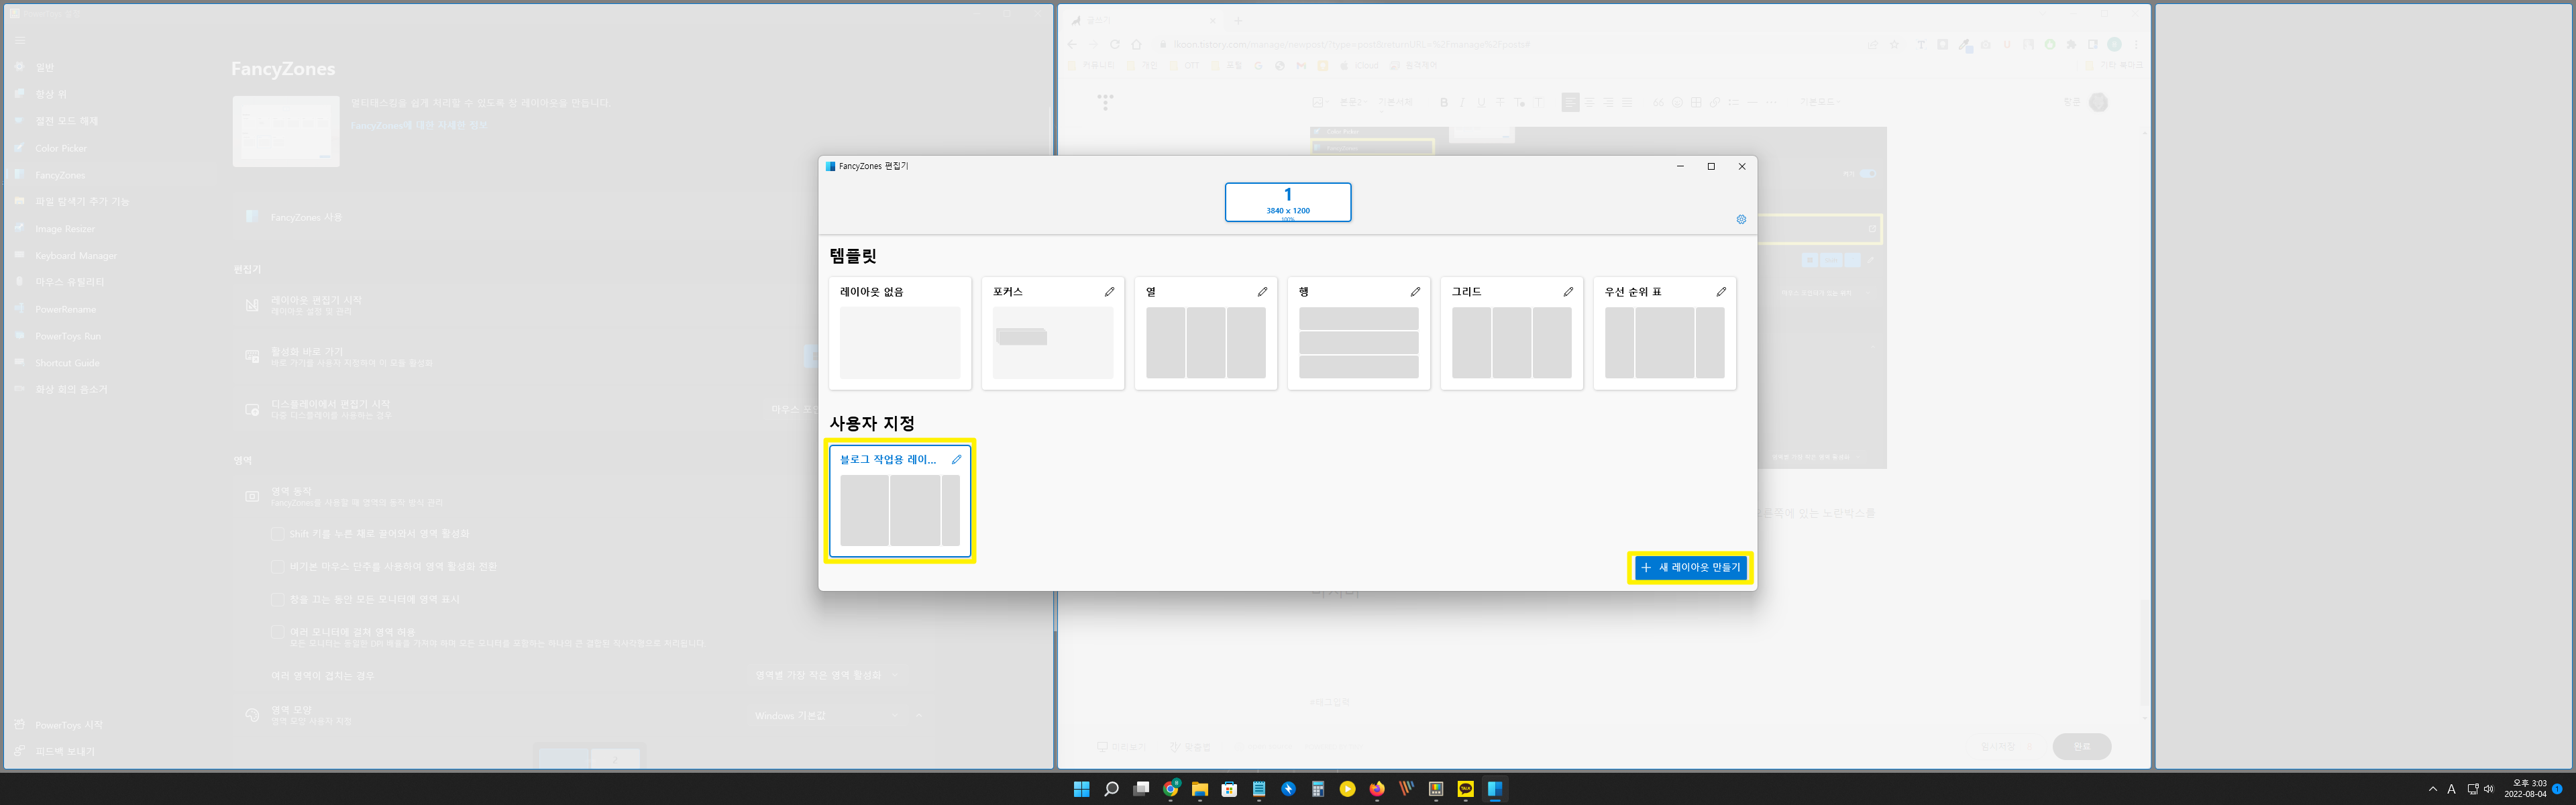Image resolution: width=2576 pixels, height=805 pixels.
Task: Click the pencil edit icon on 포커스 template
Action: (x=1109, y=292)
